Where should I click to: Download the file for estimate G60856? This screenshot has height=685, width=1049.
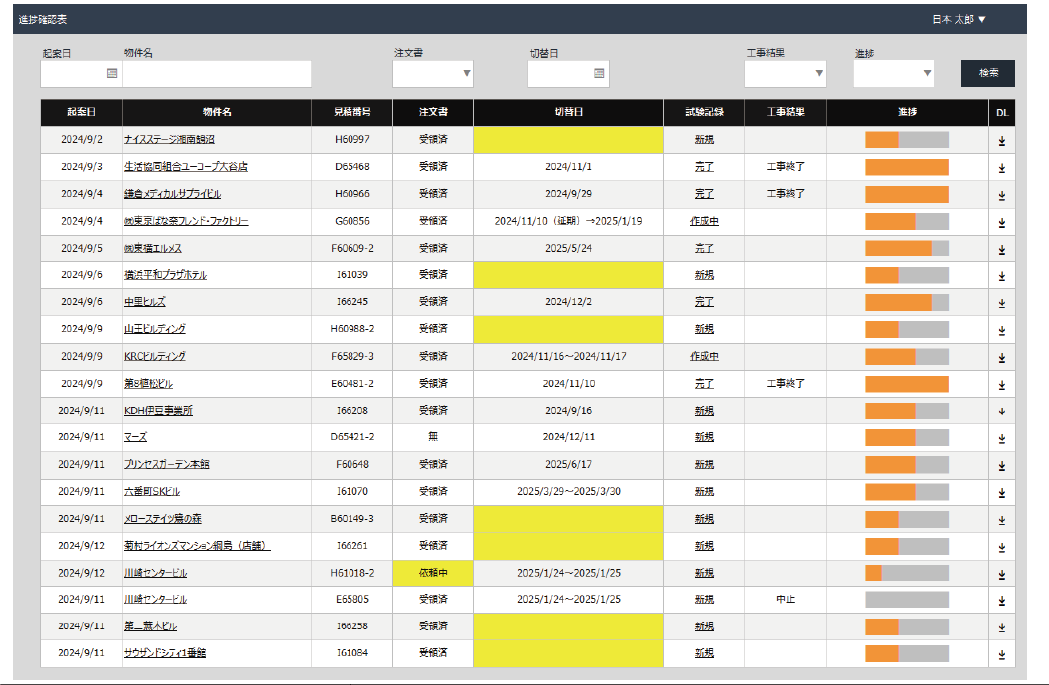[1001, 222]
